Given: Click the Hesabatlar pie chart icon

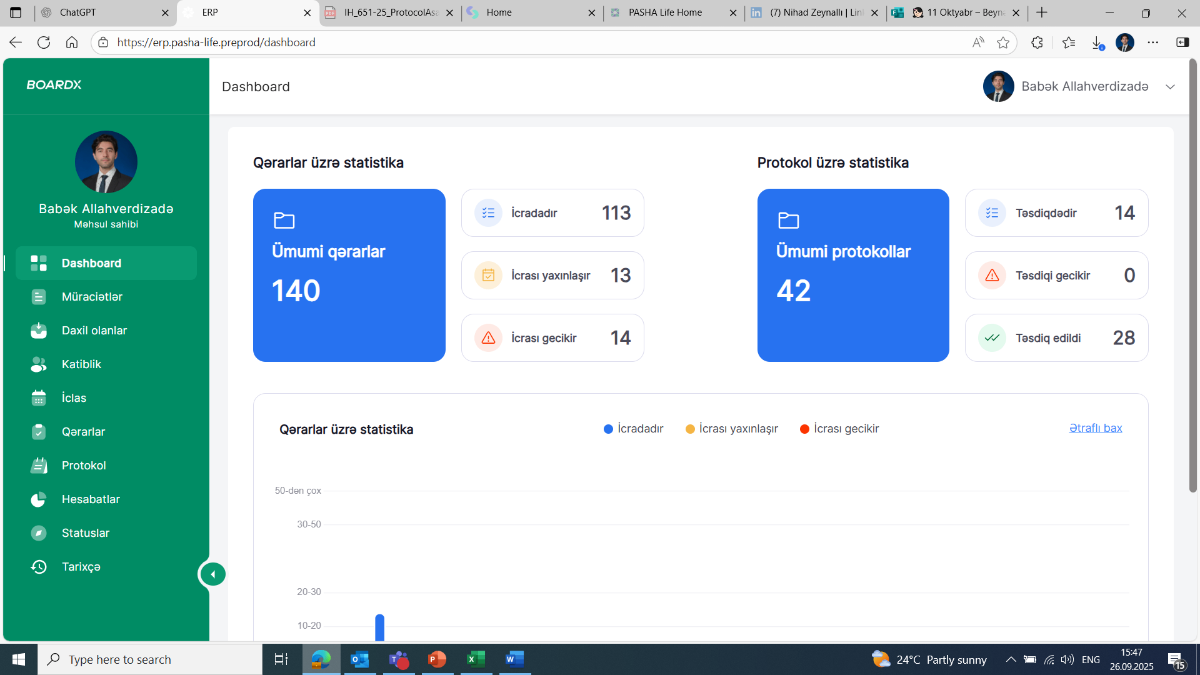Looking at the screenshot, I should pos(39,499).
